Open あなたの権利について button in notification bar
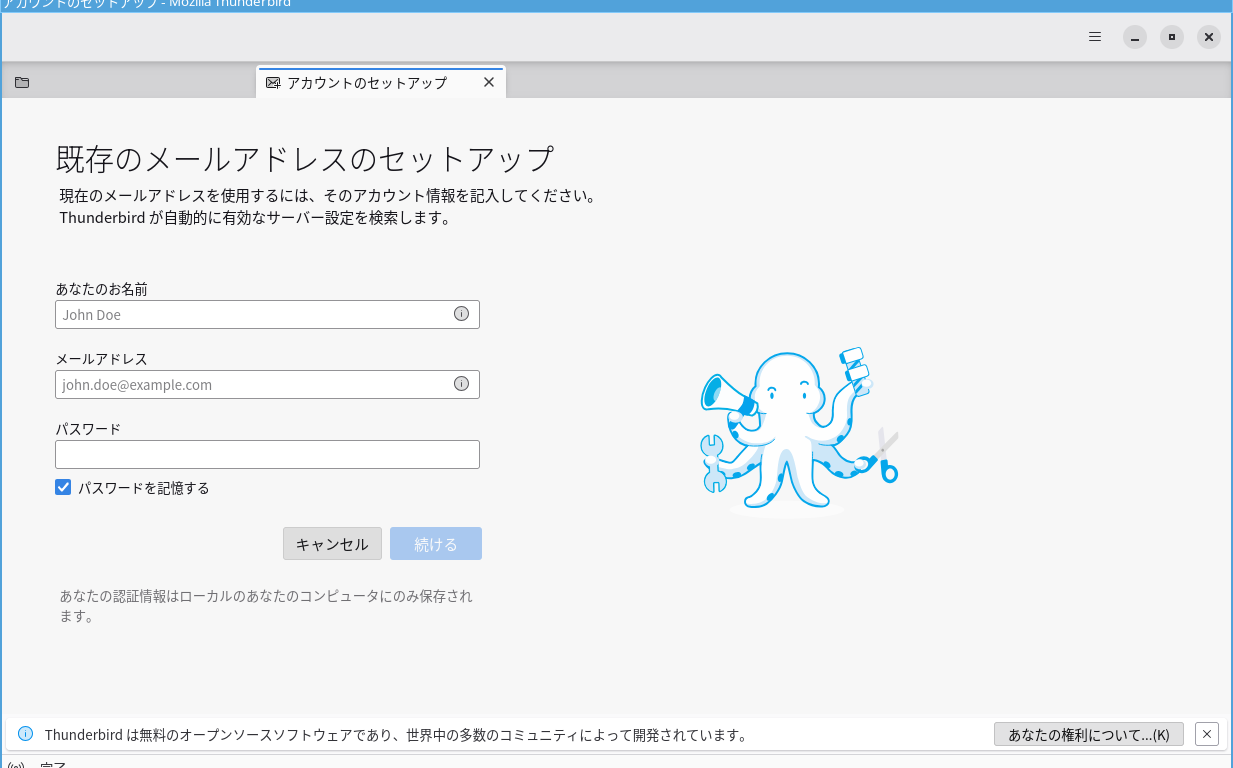 (x=1089, y=734)
